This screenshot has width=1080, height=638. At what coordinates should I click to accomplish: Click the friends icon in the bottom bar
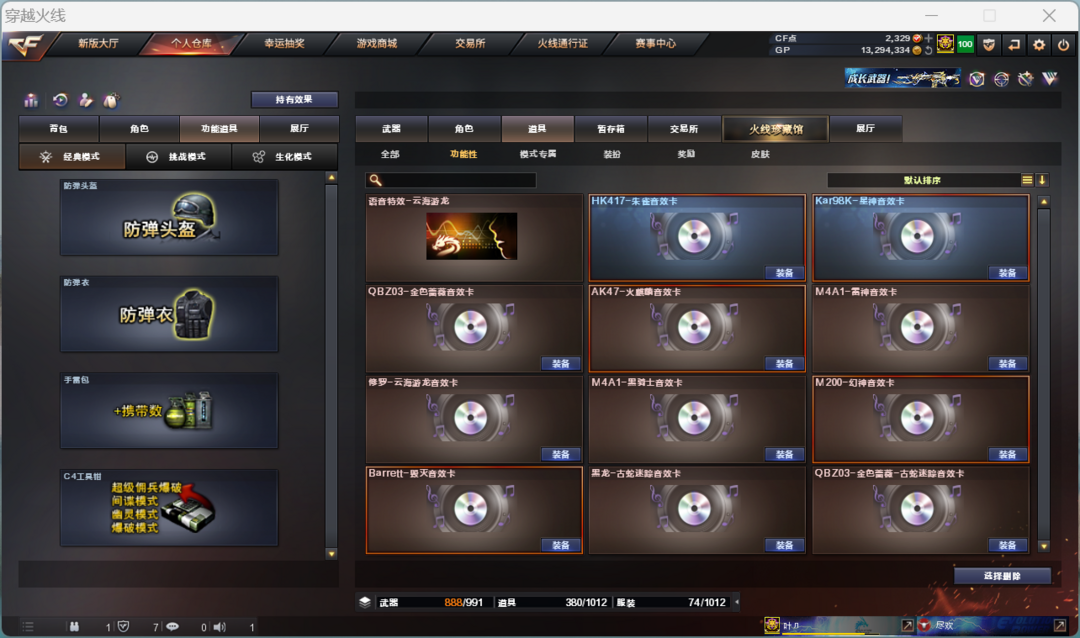74,627
